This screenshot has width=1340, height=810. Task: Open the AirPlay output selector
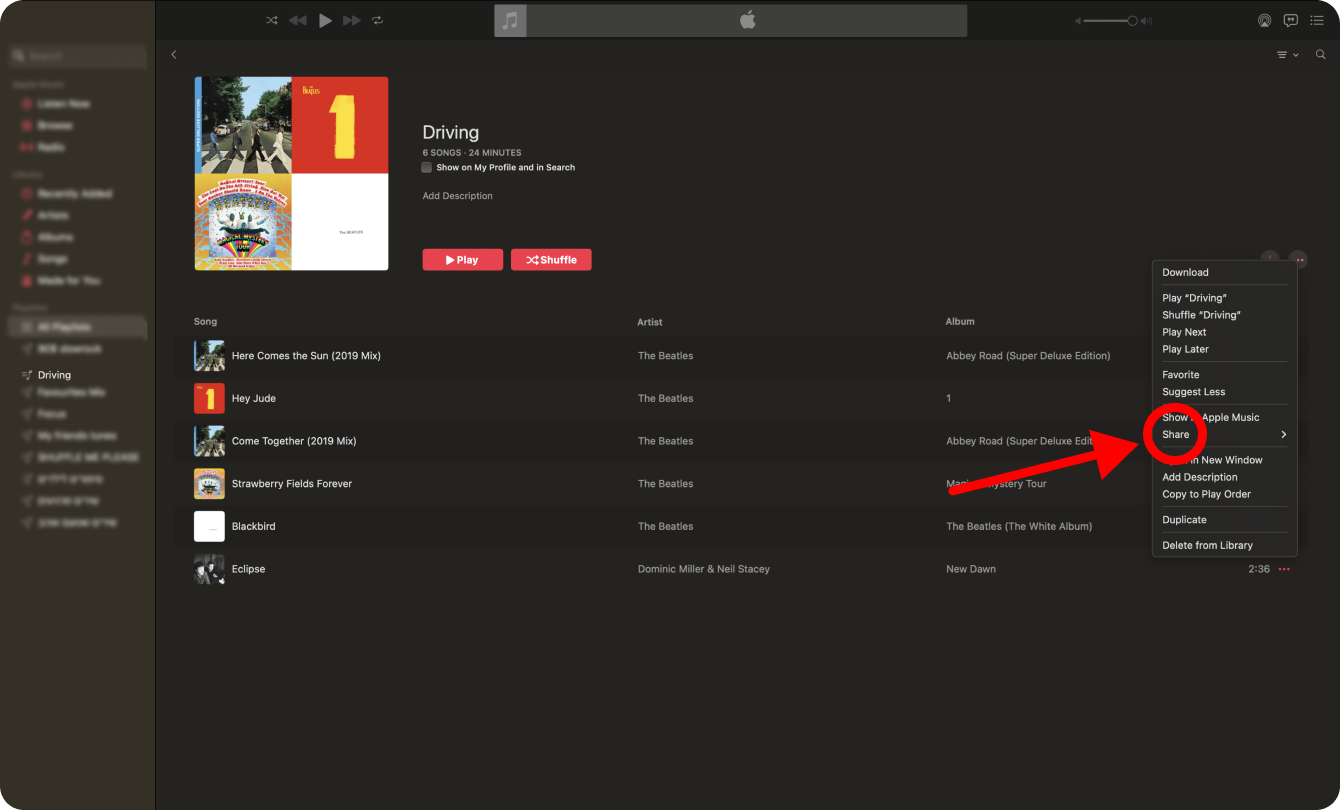click(1264, 20)
